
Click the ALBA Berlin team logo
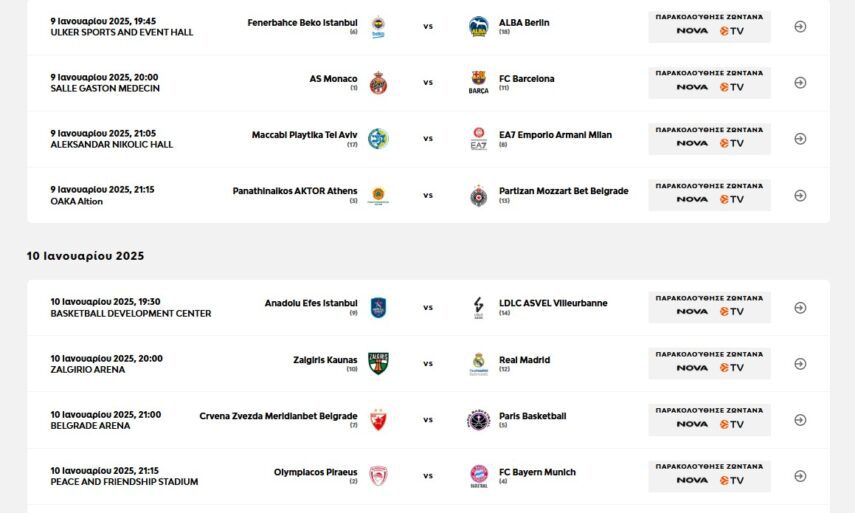(x=479, y=26)
